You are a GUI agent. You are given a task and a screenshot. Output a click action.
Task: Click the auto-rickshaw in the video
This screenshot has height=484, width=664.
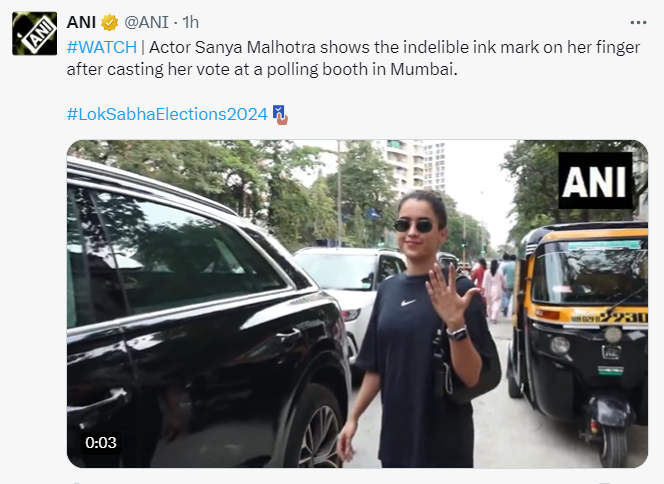[x=580, y=320]
